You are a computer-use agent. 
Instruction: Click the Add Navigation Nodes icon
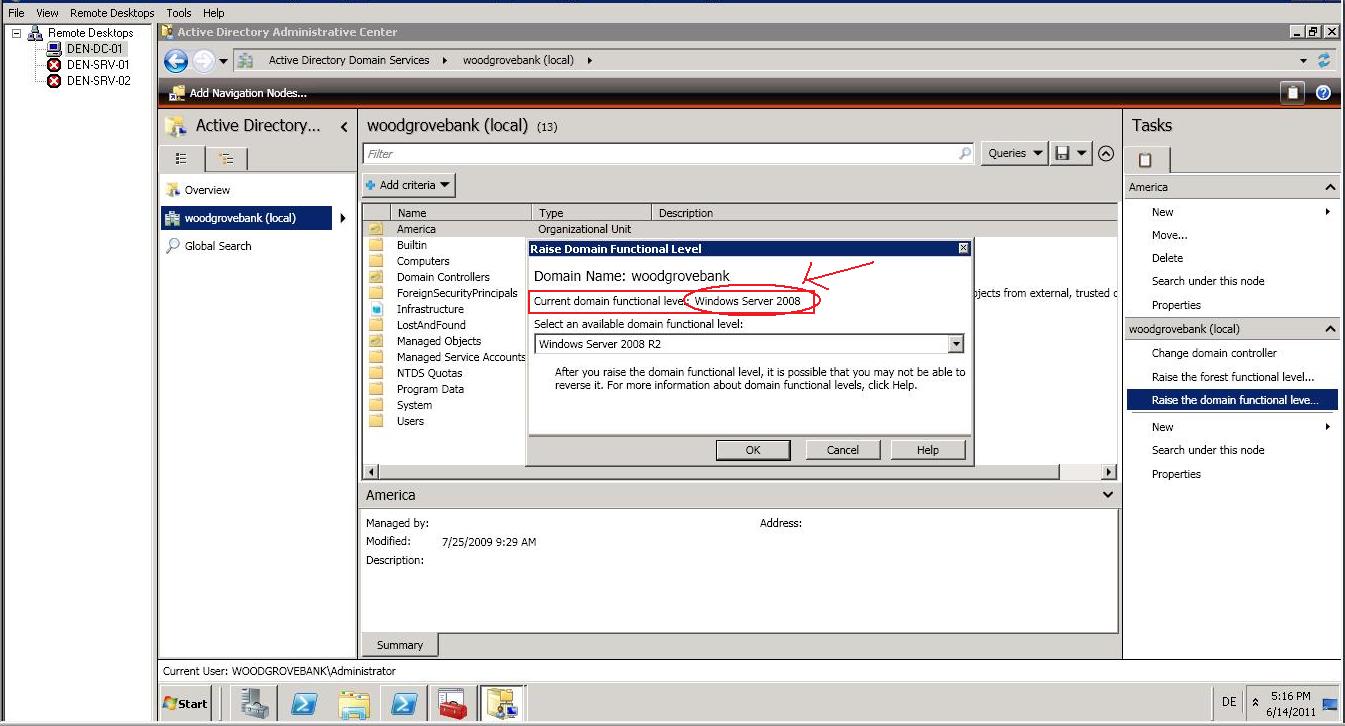177,93
